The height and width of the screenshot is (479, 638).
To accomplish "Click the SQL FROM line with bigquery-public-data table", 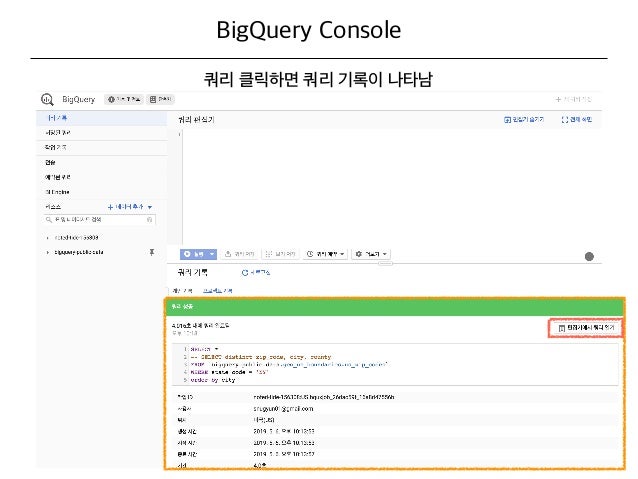I will coord(289,365).
